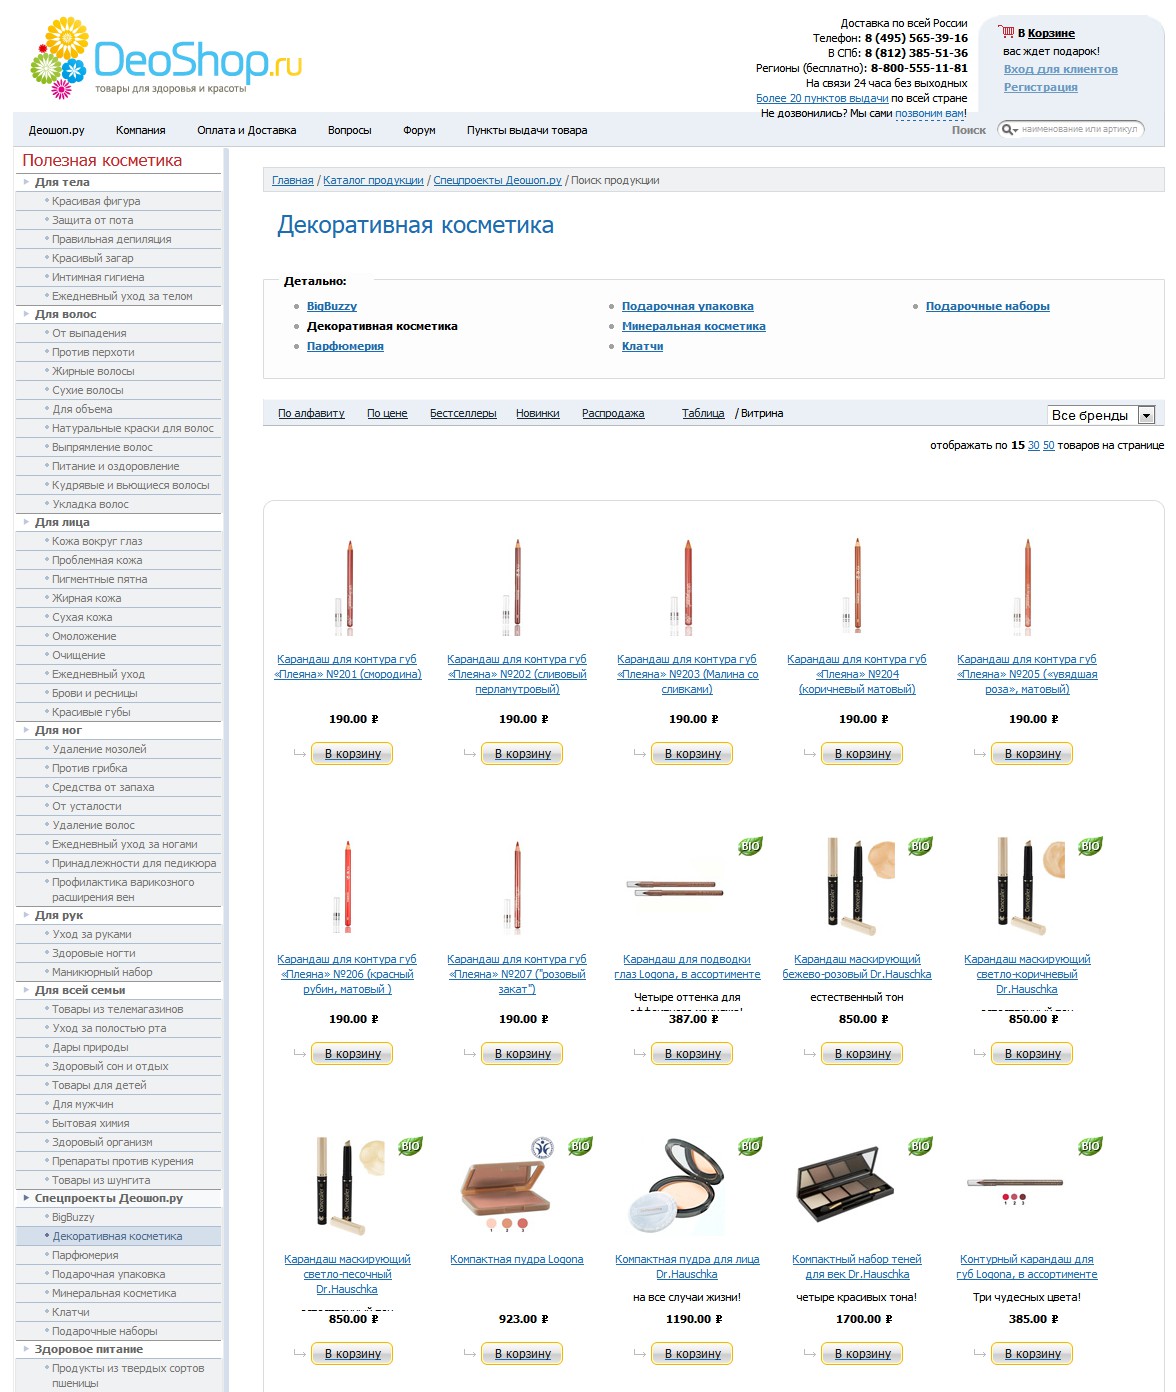Open Каталог продукции breadcrumb link
This screenshot has height=1392, width=1176.
pyautogui.click(x=373, y=180)
